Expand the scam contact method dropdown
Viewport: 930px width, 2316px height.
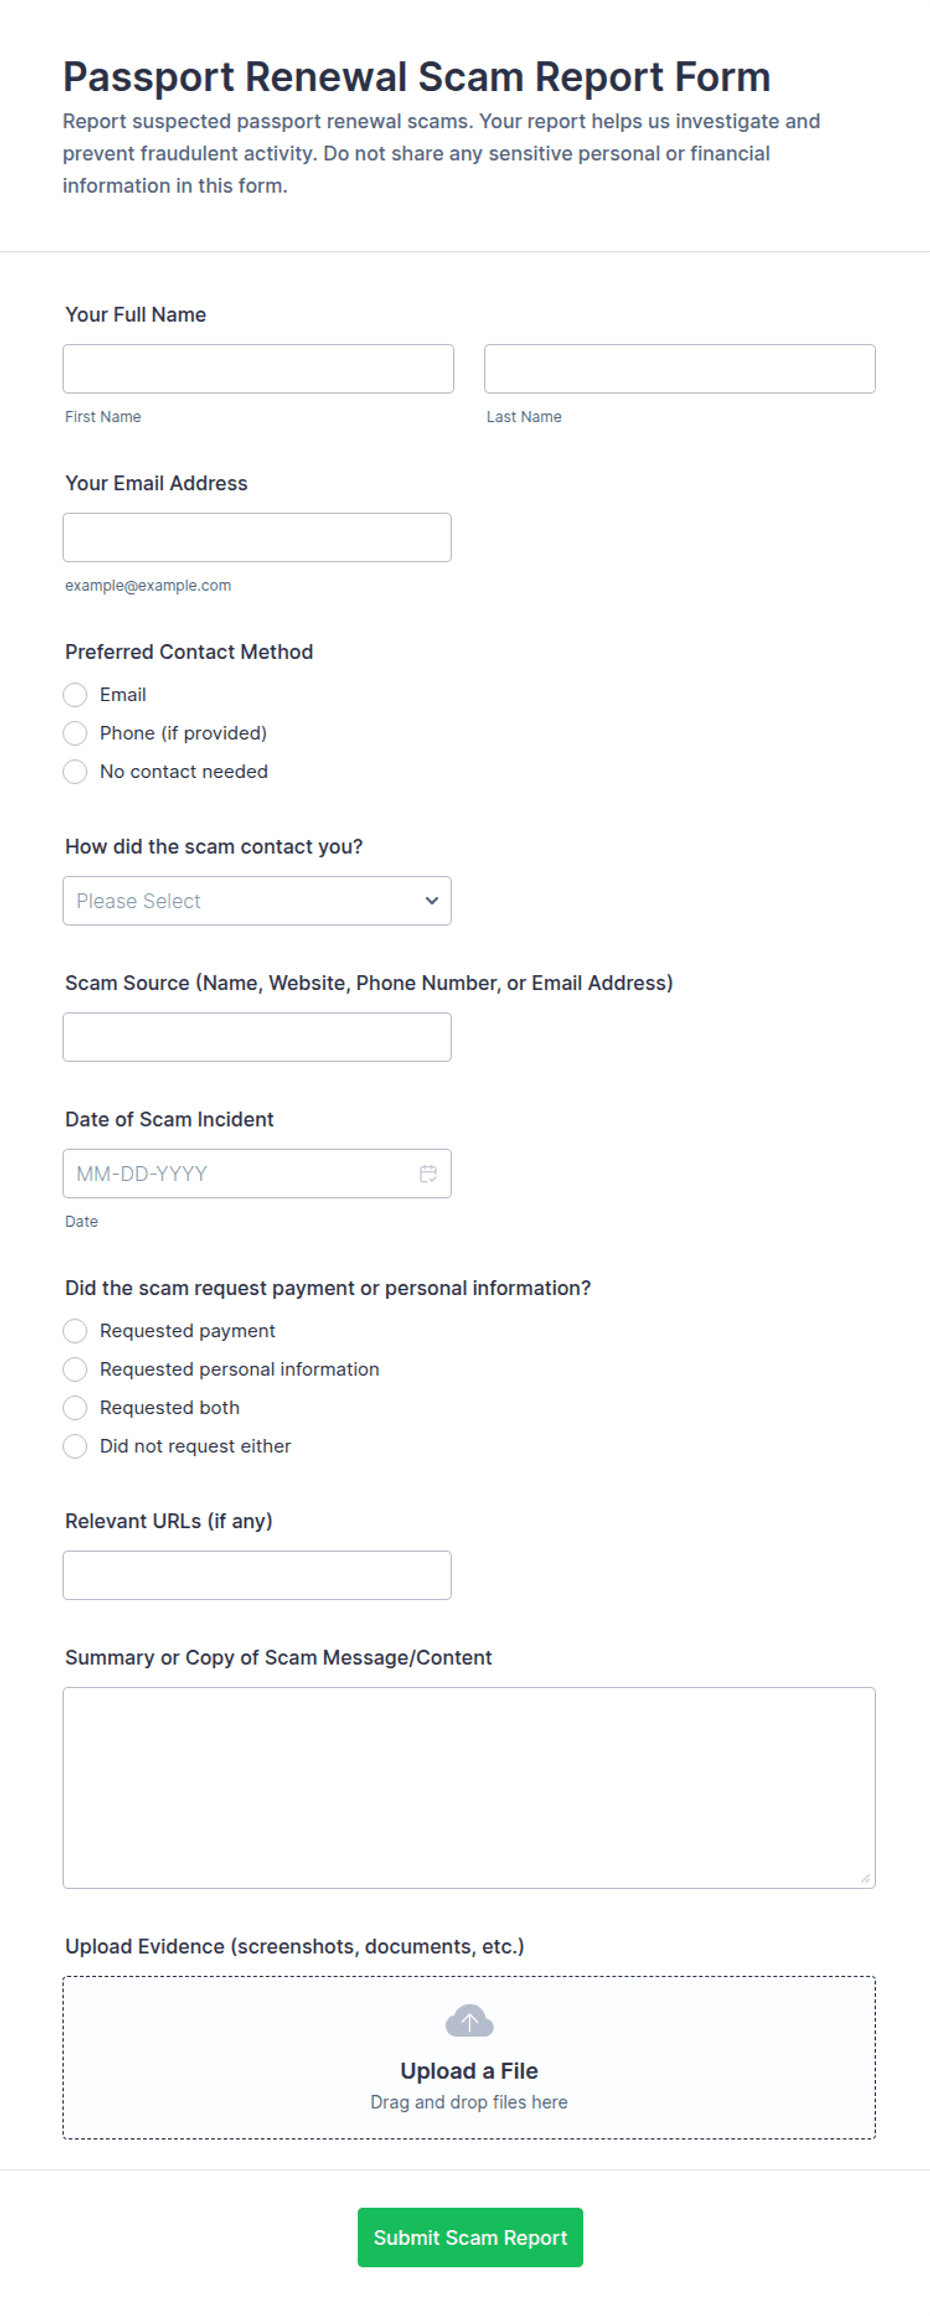coord(257,901)
